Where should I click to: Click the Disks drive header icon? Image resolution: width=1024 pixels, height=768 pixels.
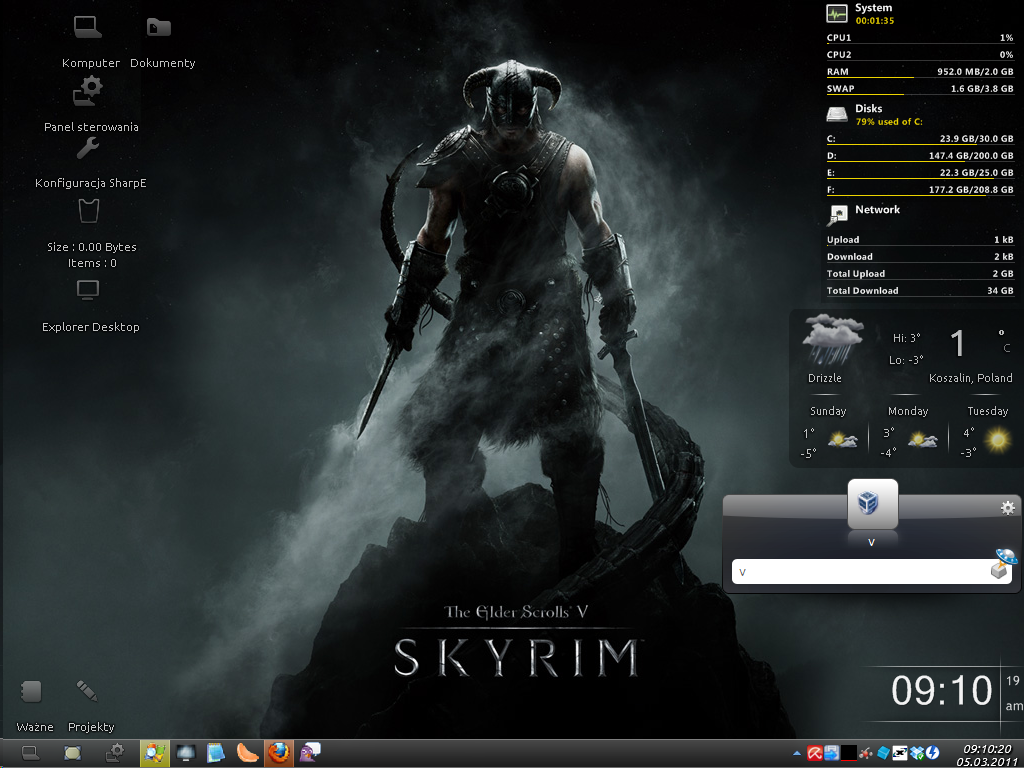[837, 115]
